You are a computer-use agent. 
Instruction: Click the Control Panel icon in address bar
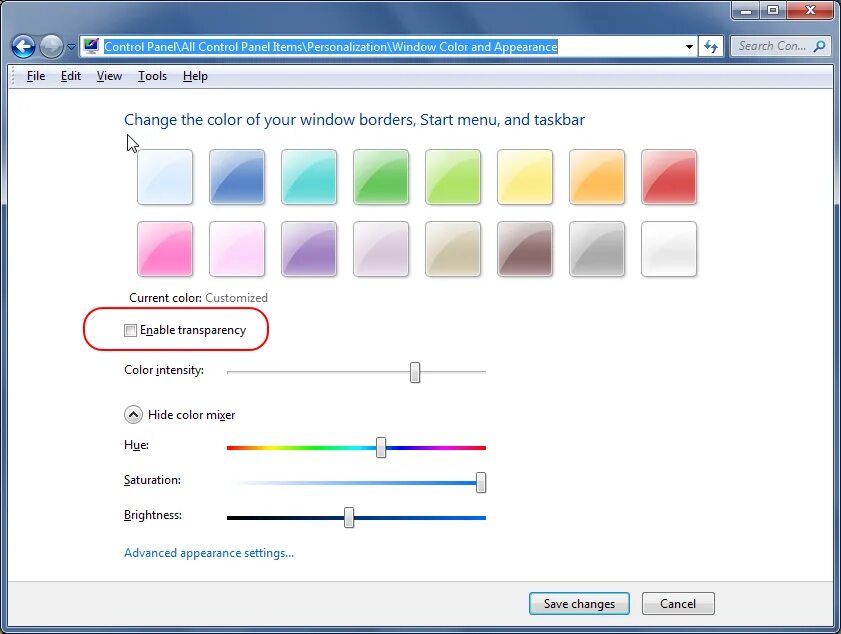click(91, 46)
